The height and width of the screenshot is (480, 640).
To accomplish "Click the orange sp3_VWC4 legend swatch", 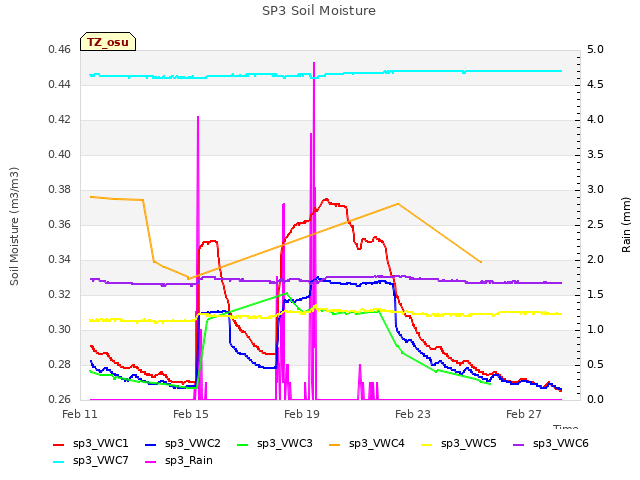I will (x=335, y=444).
